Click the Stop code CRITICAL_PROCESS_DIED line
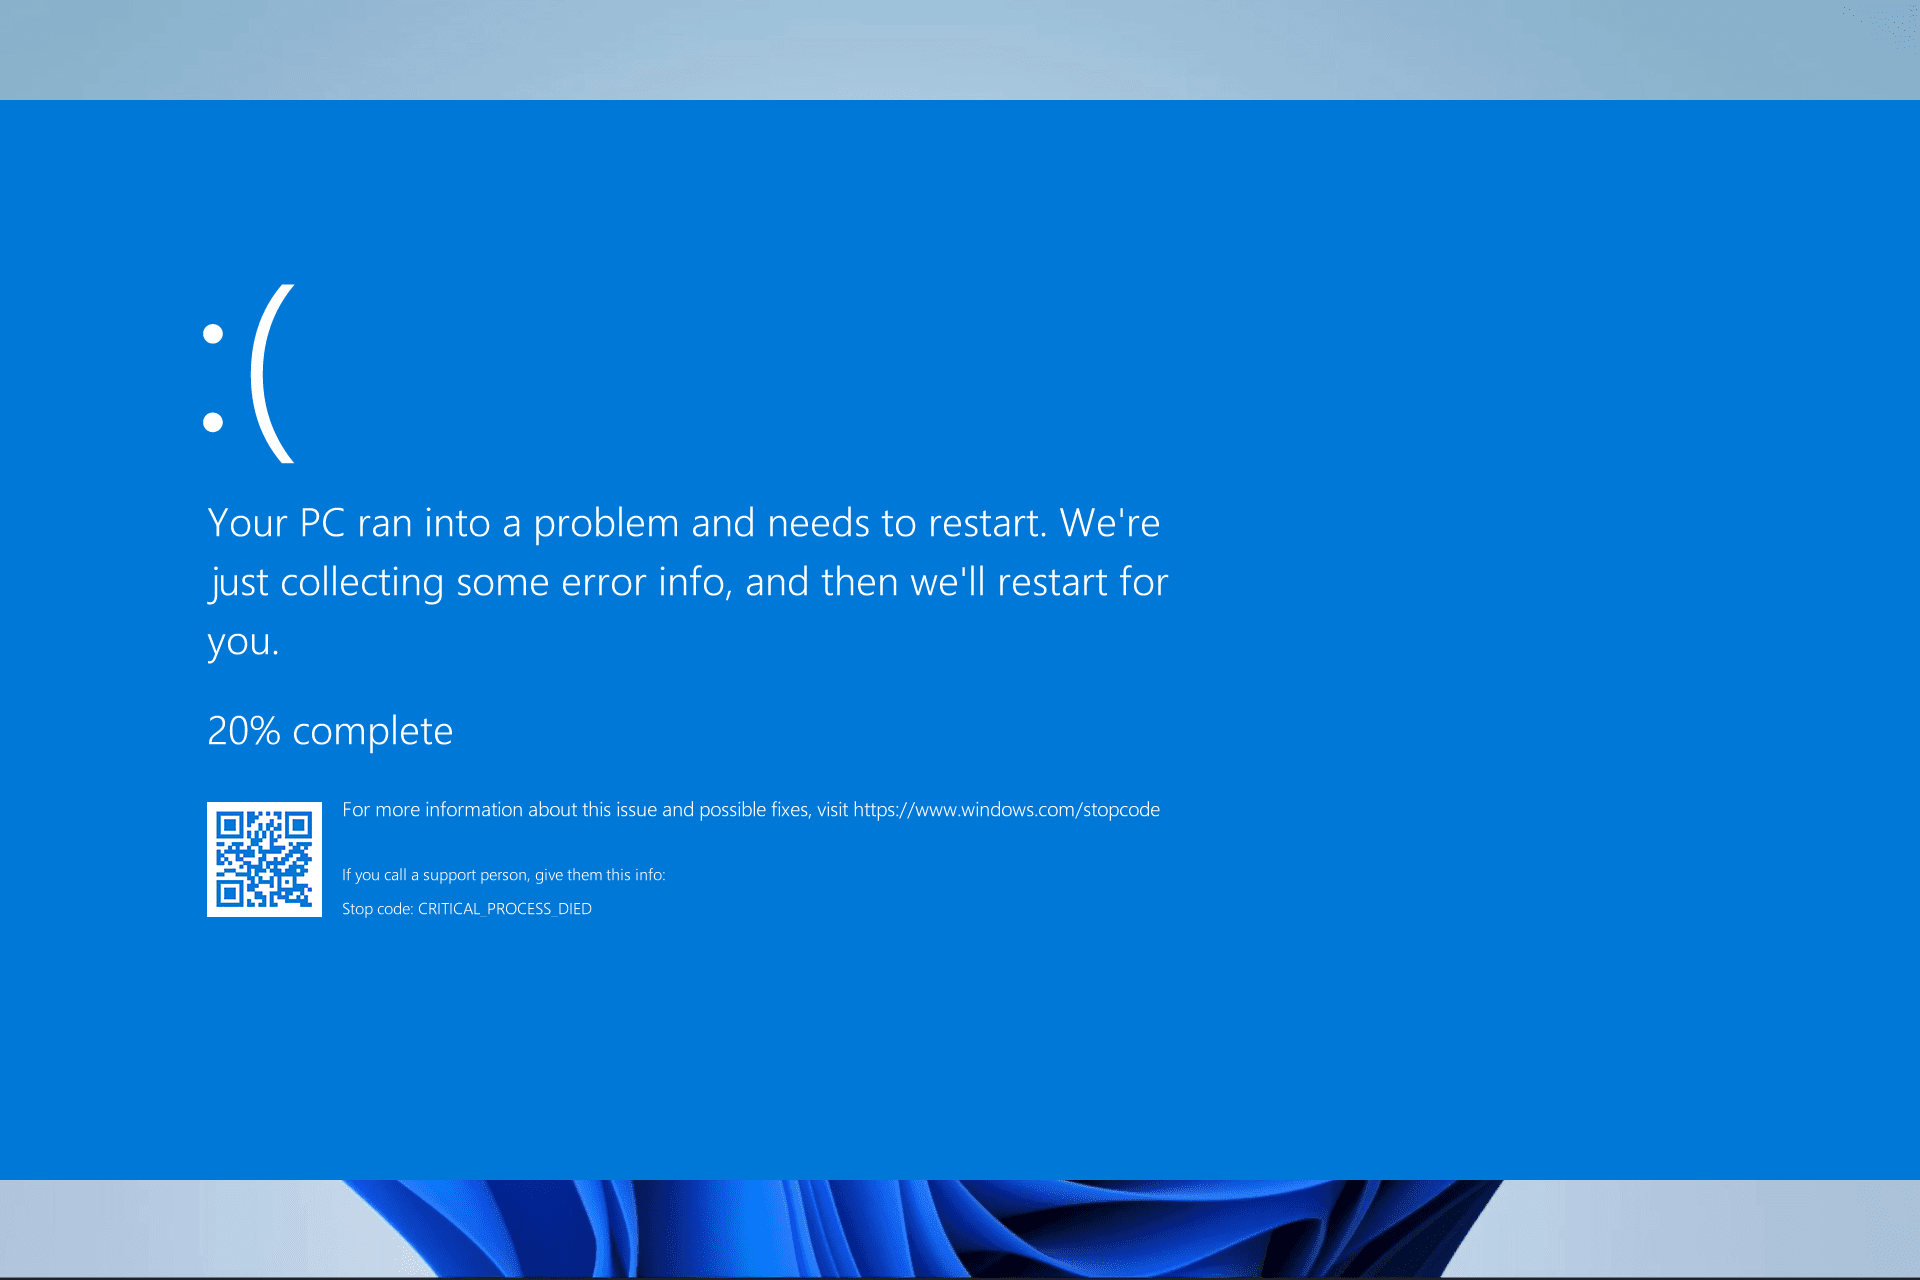 pos(467,909)
